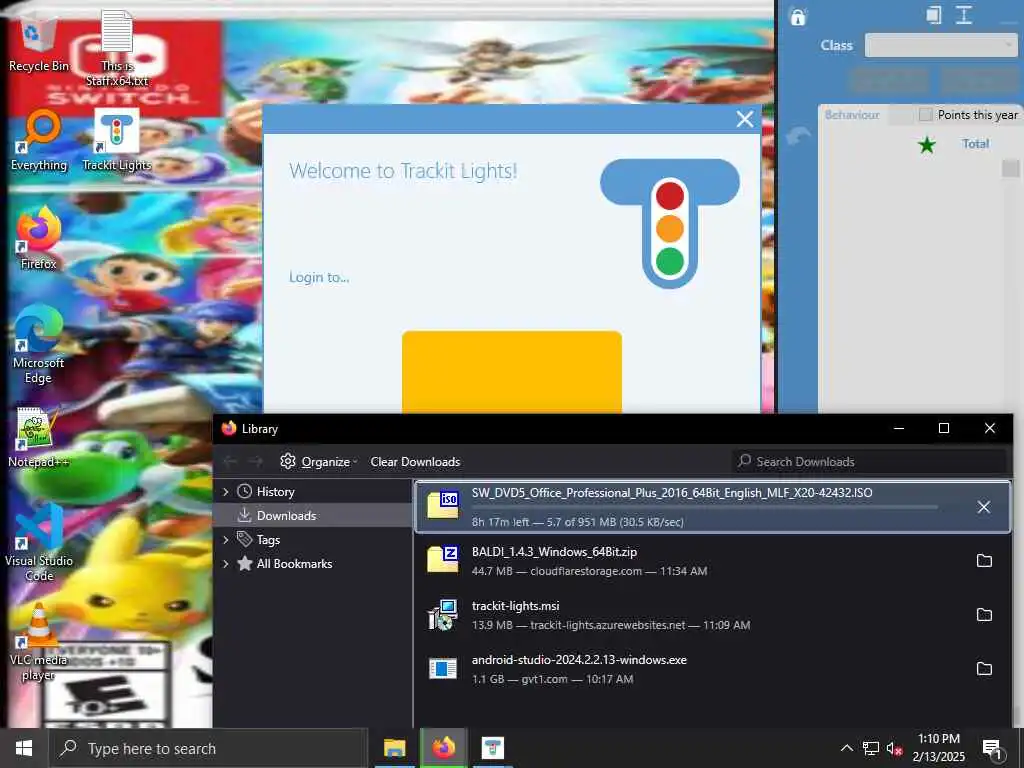Open 'This is Staff.x64.txt' desktop file

116,48
